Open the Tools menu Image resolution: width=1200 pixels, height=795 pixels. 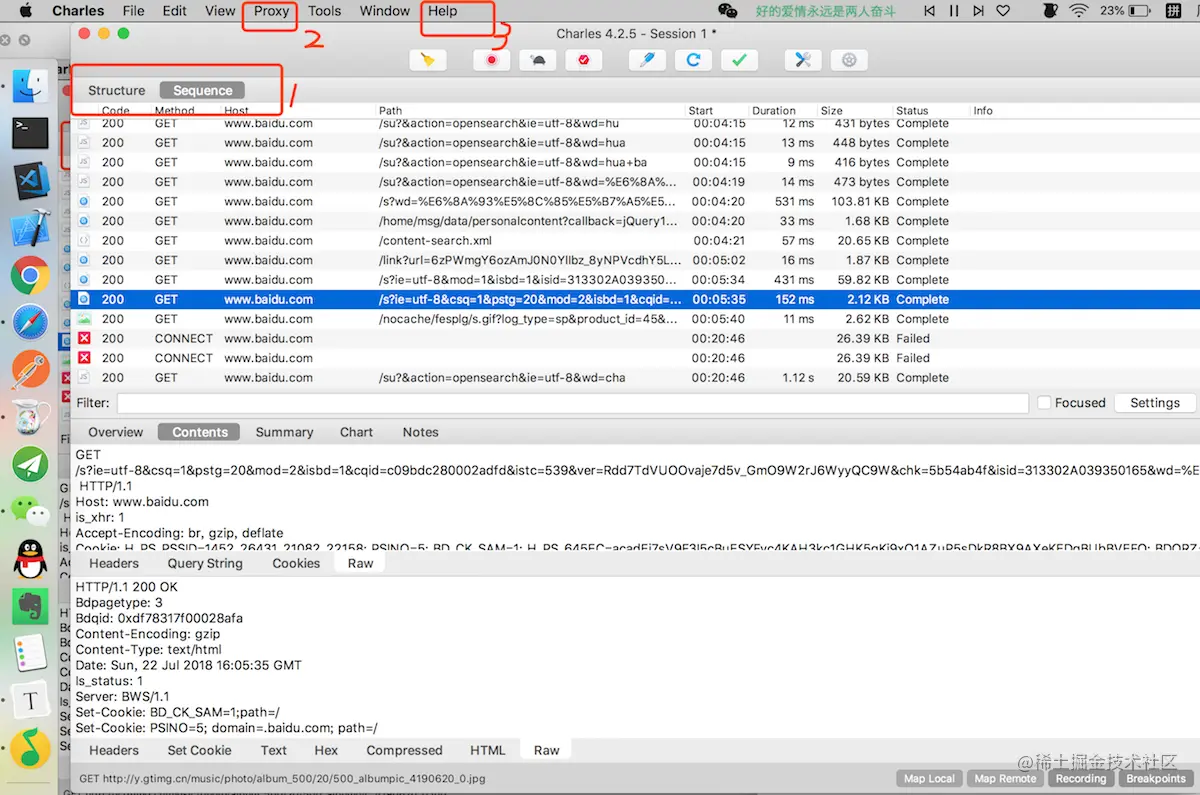click(324, 11)
